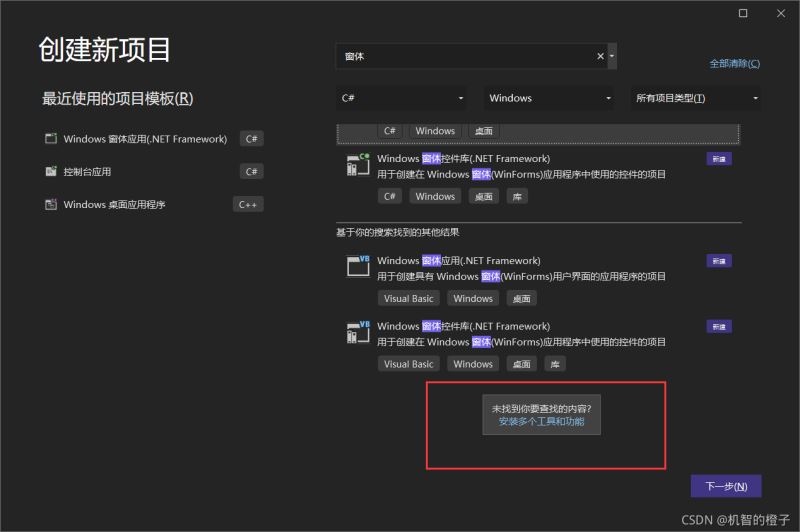The width and height of the screenshot is (800, 532).
Task: Click the 库 tag of the C# control library
Action: click(x=517, y=196)
